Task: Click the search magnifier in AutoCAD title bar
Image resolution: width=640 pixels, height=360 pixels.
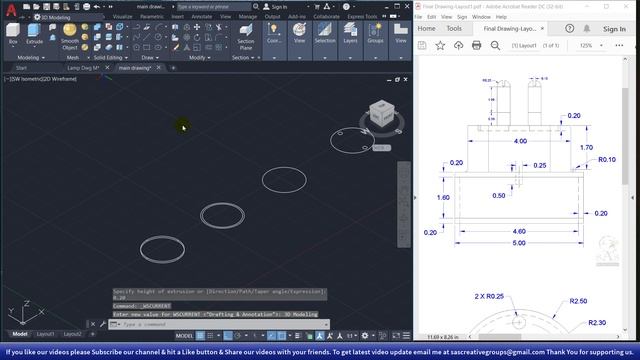Action: tap(256, 7)
